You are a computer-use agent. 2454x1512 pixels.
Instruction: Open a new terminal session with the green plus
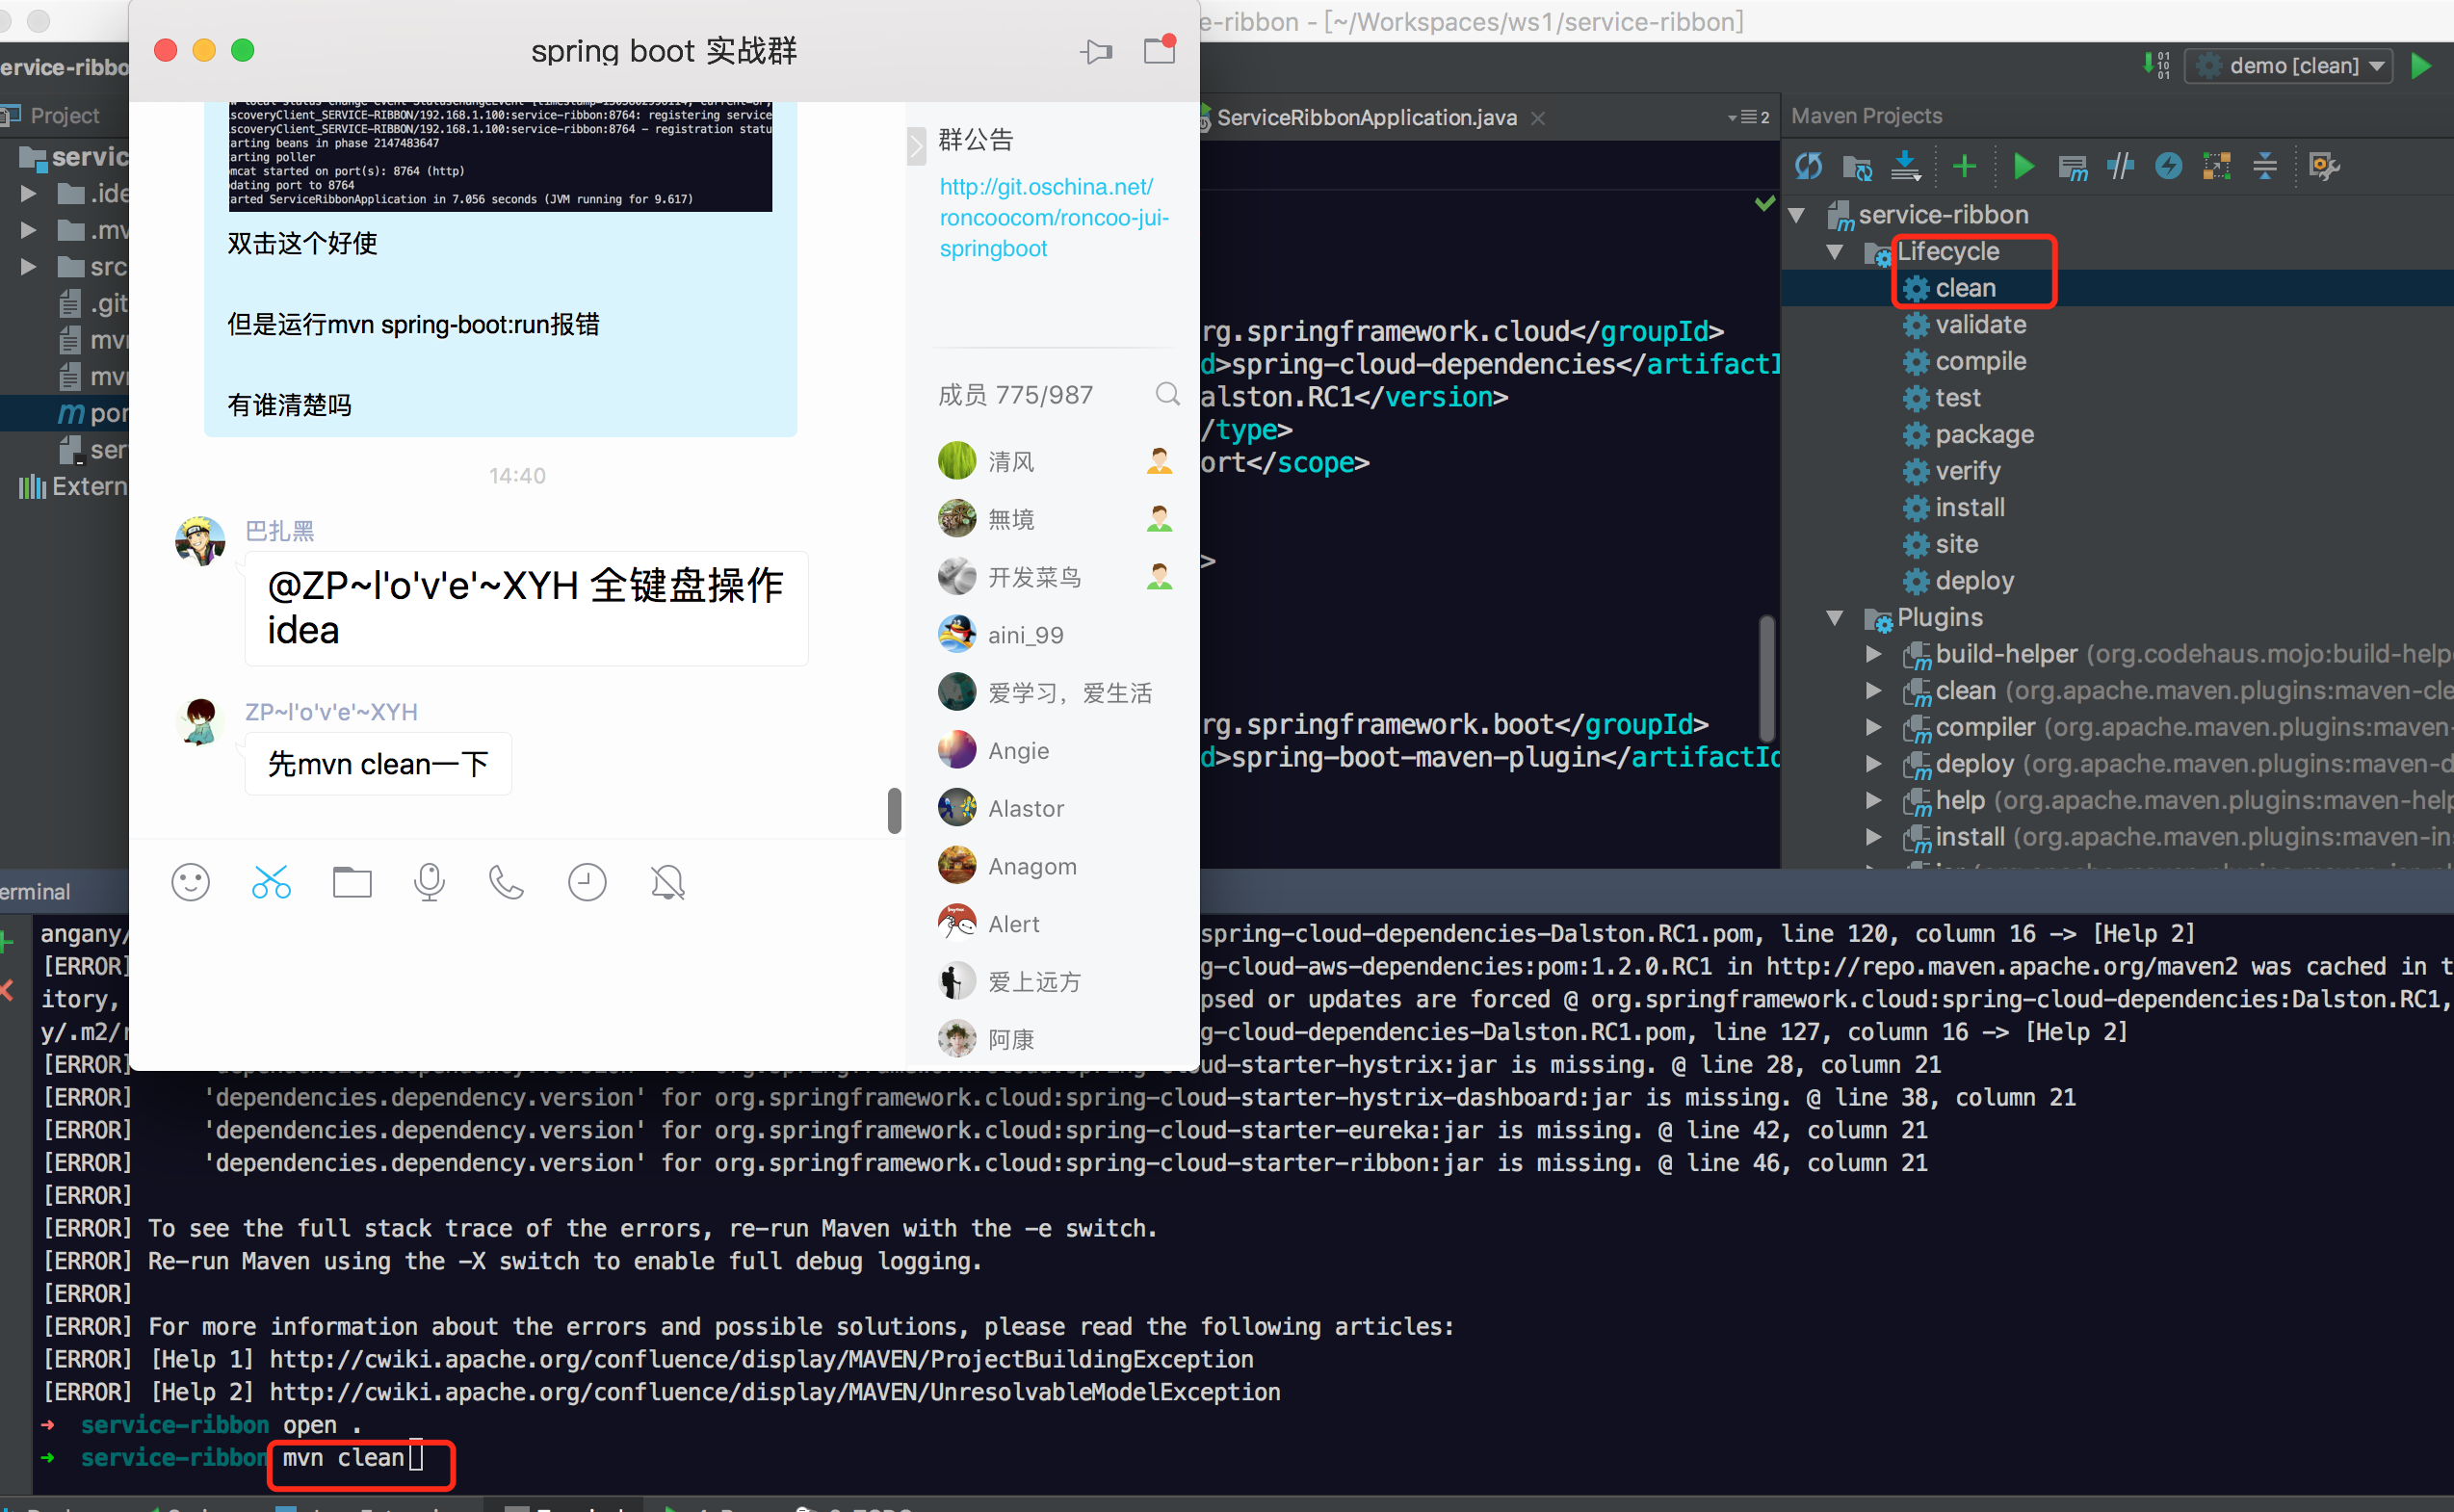(6, 941)
